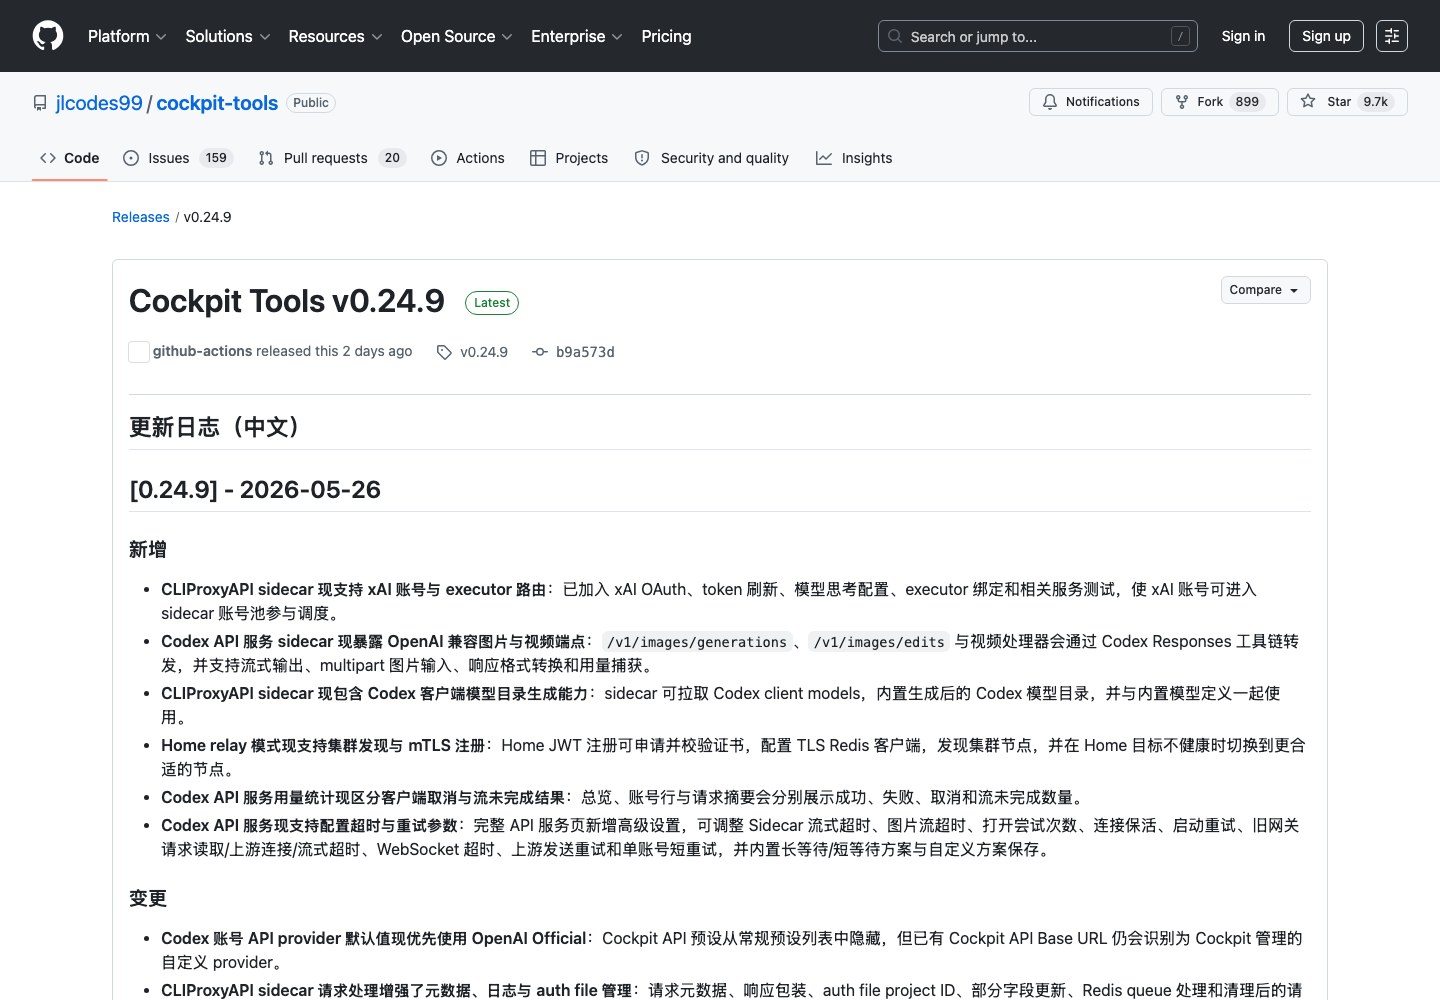Switch to the Issues tab
This screenshot has width=1440, height=1000.
[x=178, y=158]
